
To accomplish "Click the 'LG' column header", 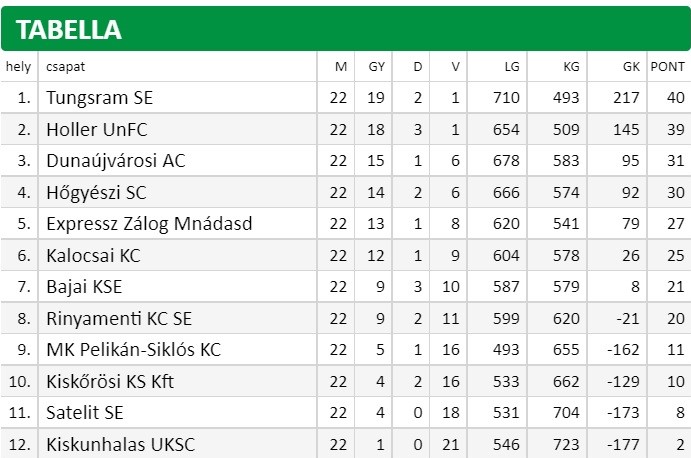I will [512, 67].
